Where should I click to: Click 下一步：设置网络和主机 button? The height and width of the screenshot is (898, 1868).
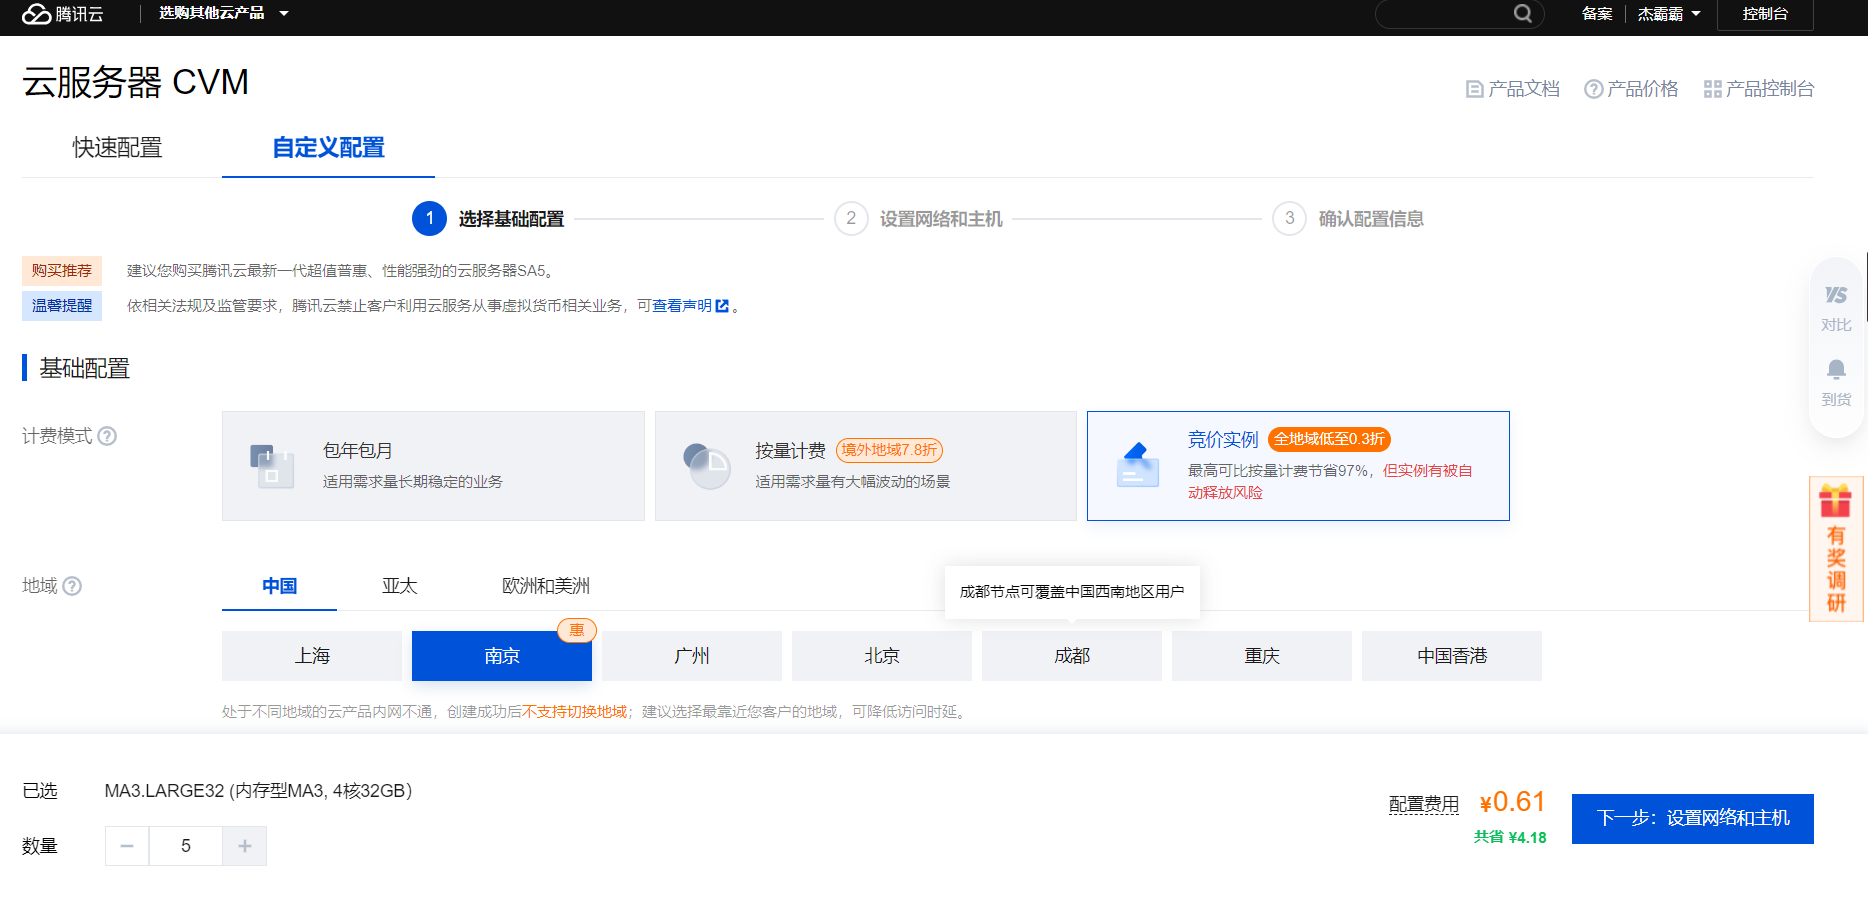pyautogui.click(x=1693, y=819)
